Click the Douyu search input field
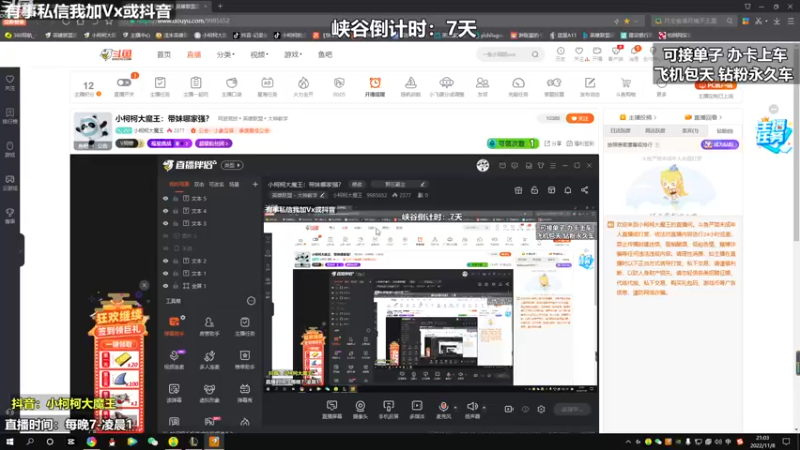The image size is (800, 450). (x=505, y=54)
